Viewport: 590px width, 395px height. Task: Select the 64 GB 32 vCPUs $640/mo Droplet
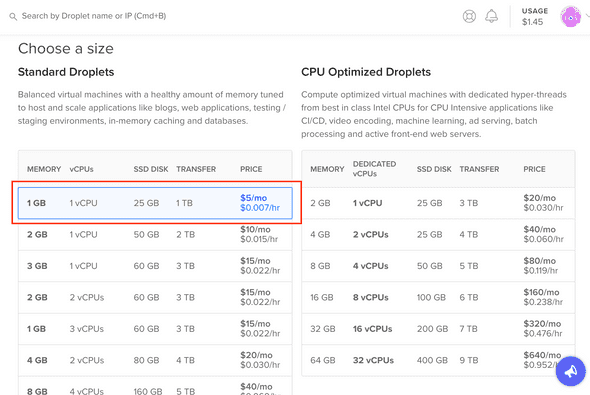438,360
